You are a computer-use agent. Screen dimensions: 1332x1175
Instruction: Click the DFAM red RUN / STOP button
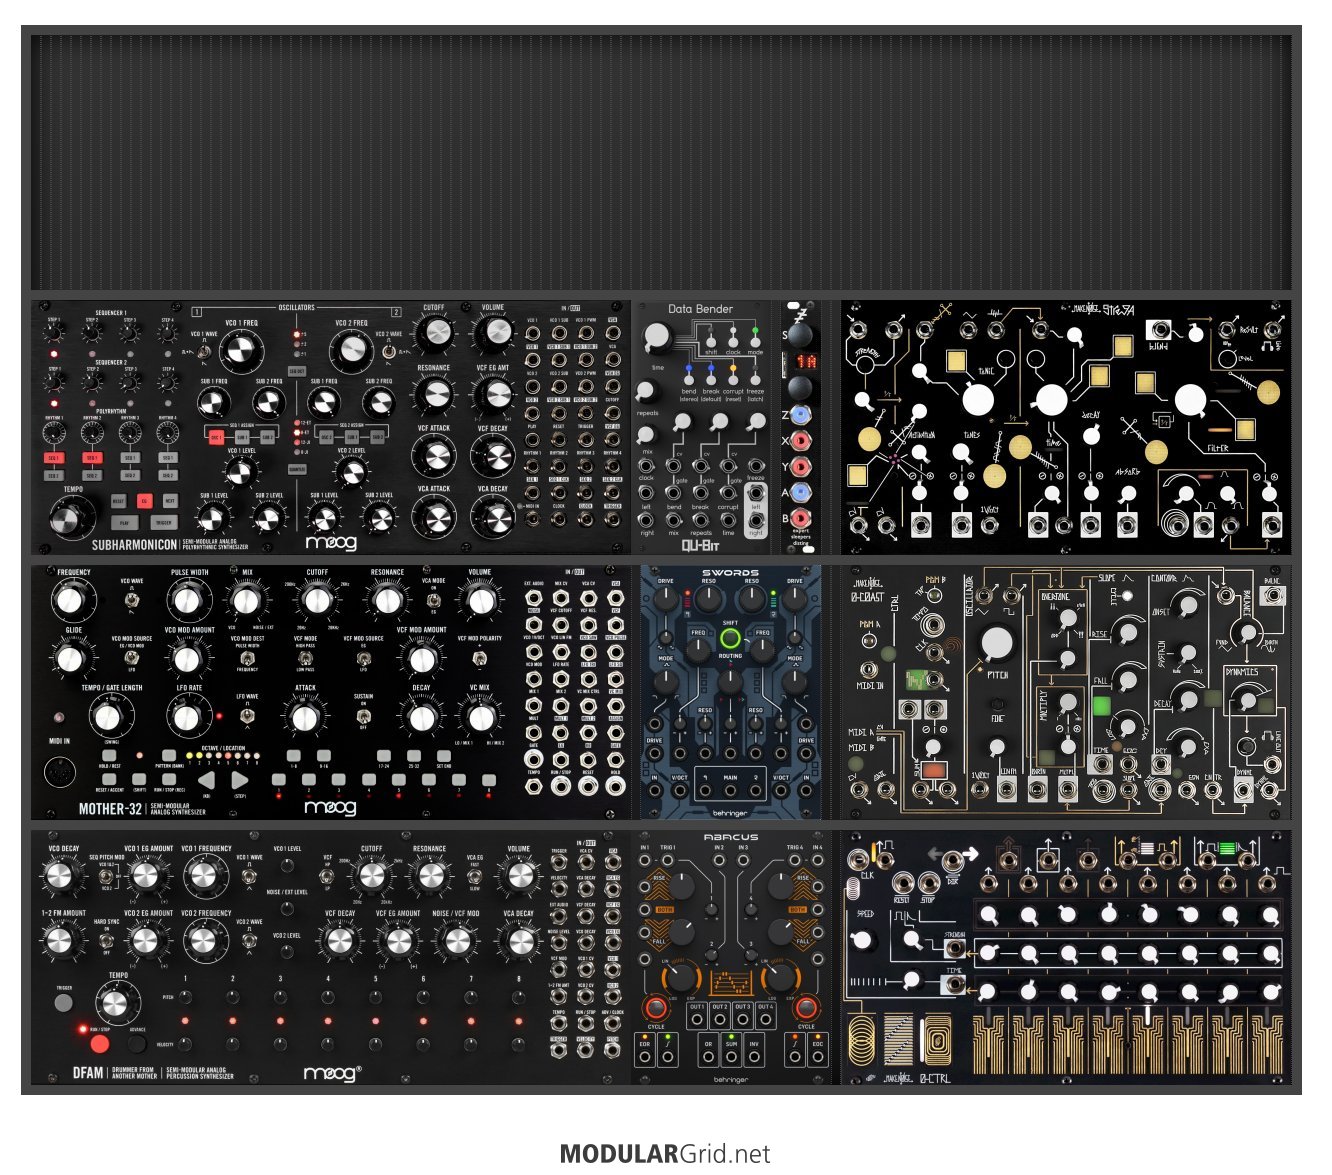point(99,1045)
